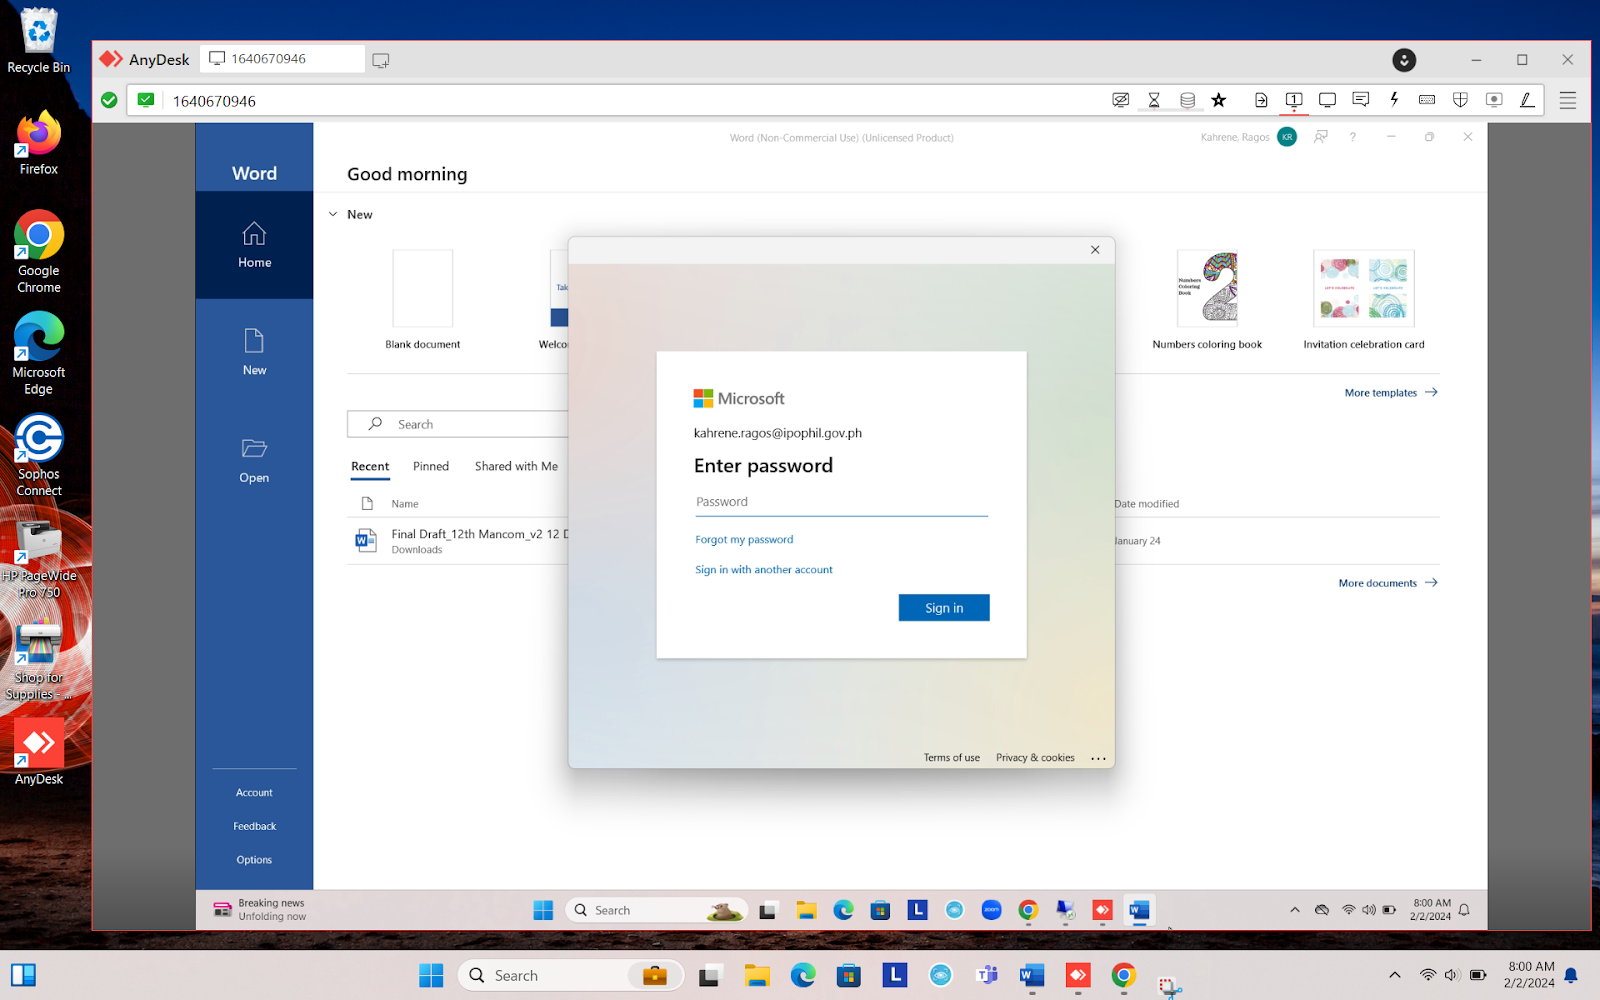Click the display settings monitor icon in AnyDesk
This screenshot has width=1600, height=1000.
pyautogui.click(x=1327, y=100)
